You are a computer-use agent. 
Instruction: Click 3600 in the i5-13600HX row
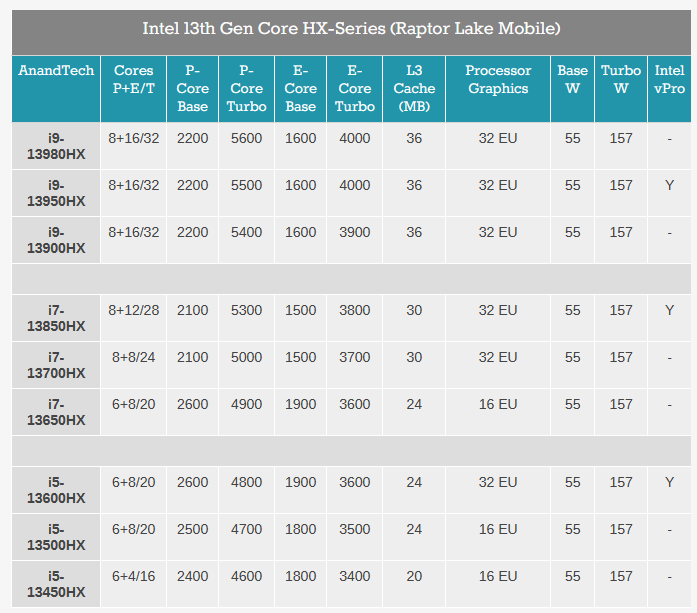coord(354,482)
